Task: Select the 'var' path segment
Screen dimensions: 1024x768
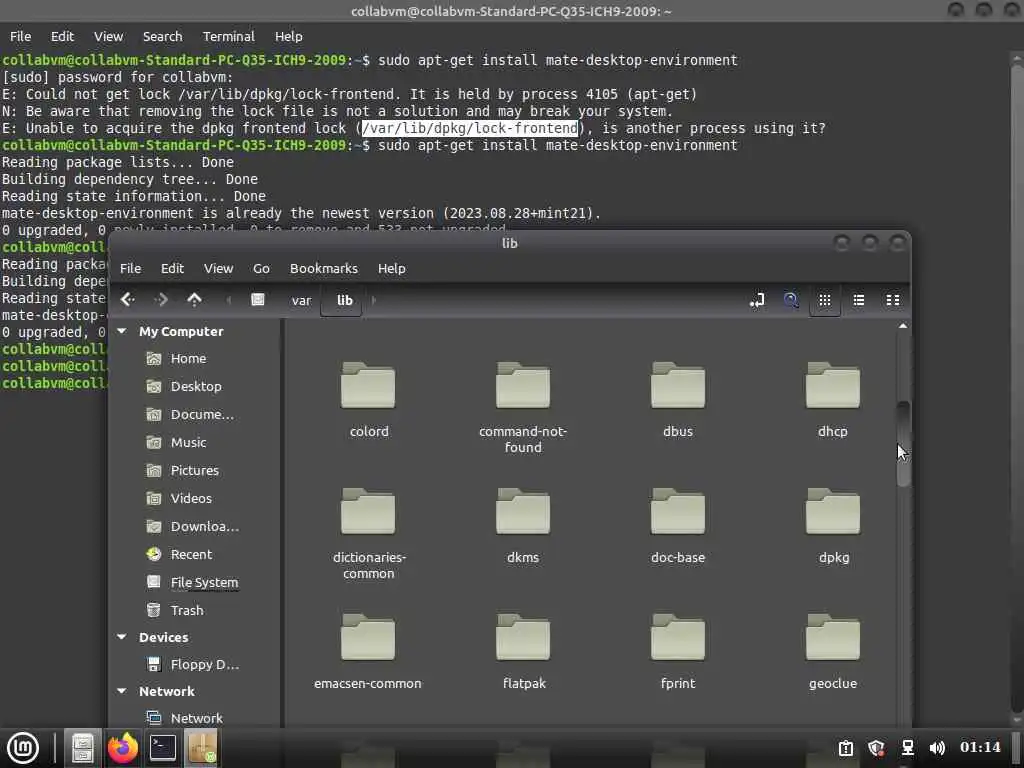Action: point(301,300)
